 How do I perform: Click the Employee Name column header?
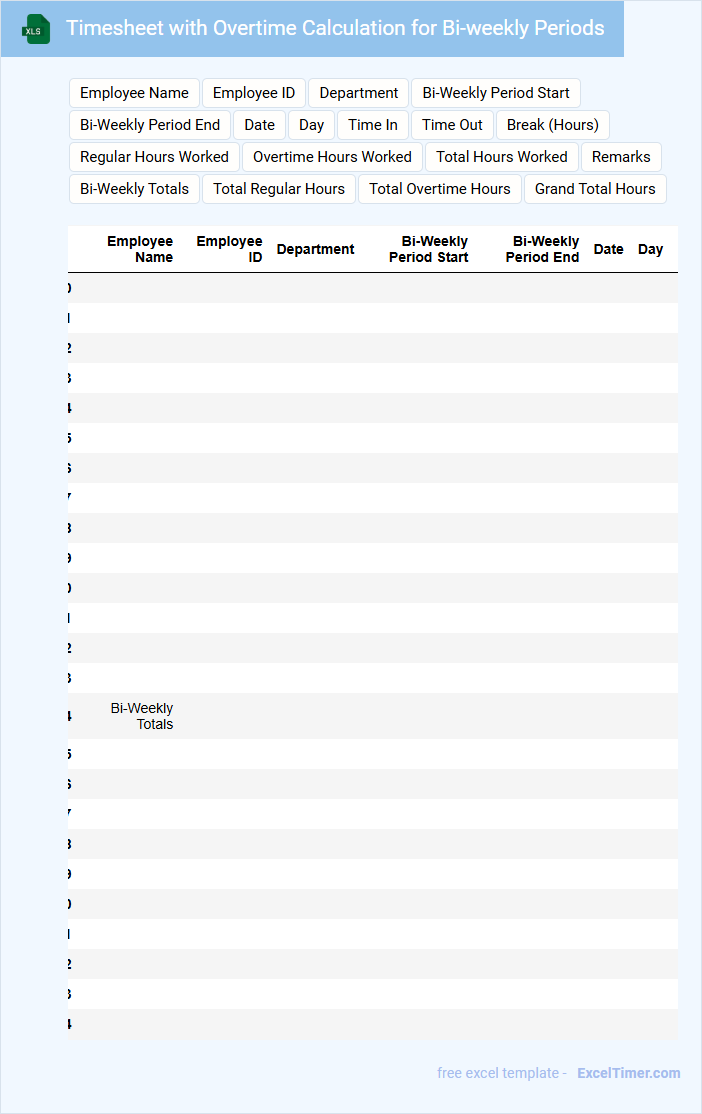tap(140, 249)
